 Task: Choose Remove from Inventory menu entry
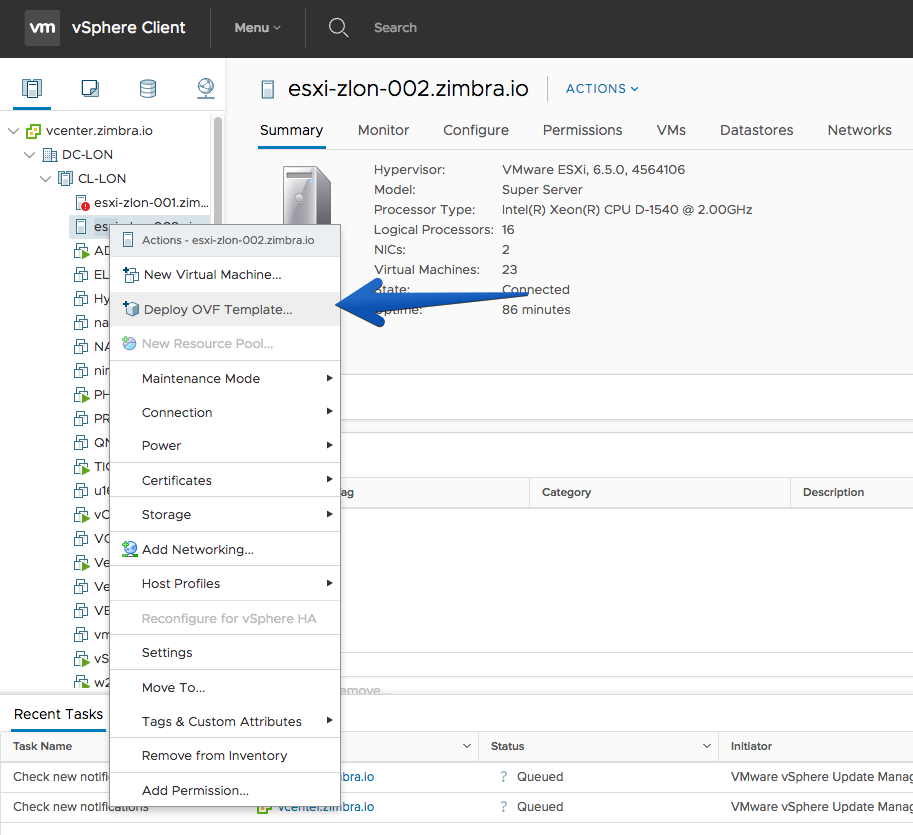click(x=225, y=756)
